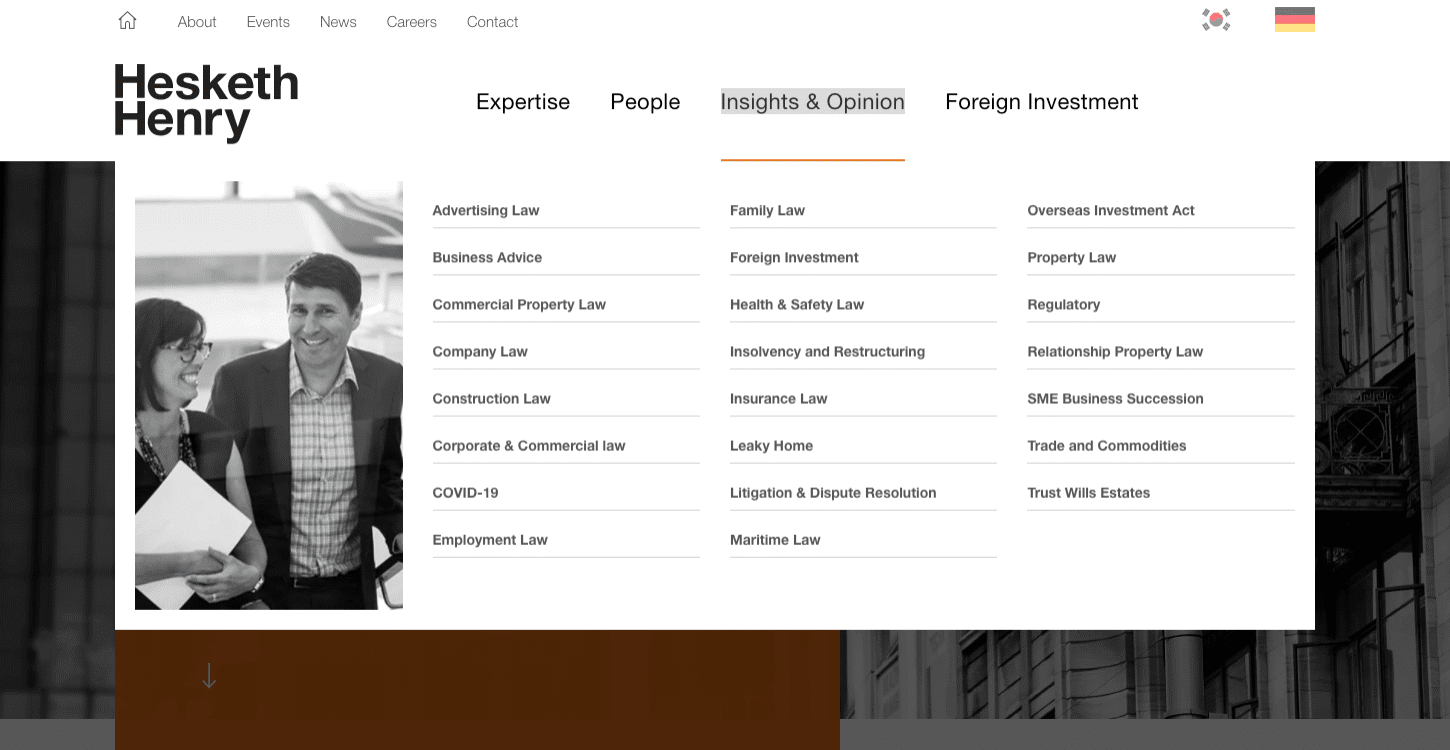The width and height of the screenshot is (1450, 750).
Task: Open Overseas Investment Act insights
Action: tap(1111, 210)
